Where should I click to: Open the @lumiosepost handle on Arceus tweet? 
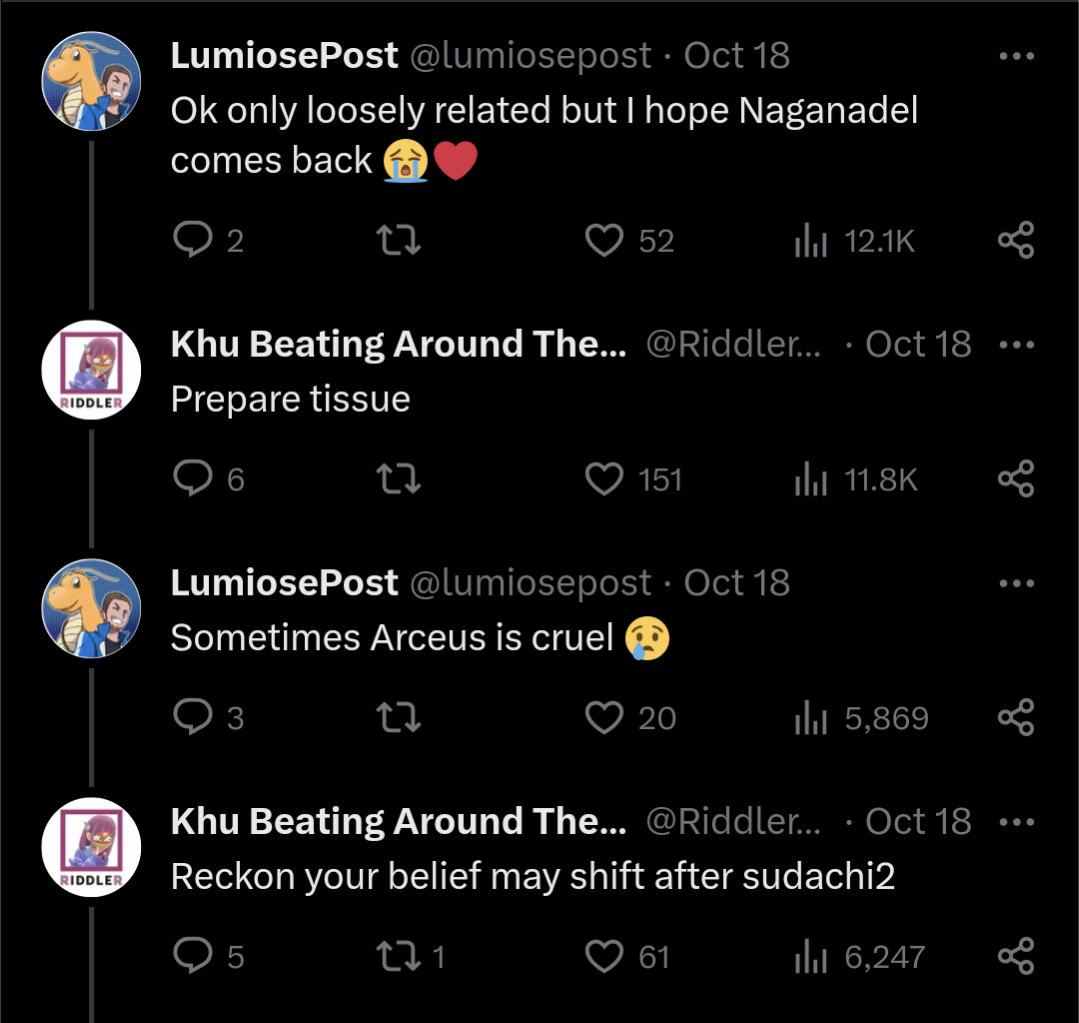531,583
